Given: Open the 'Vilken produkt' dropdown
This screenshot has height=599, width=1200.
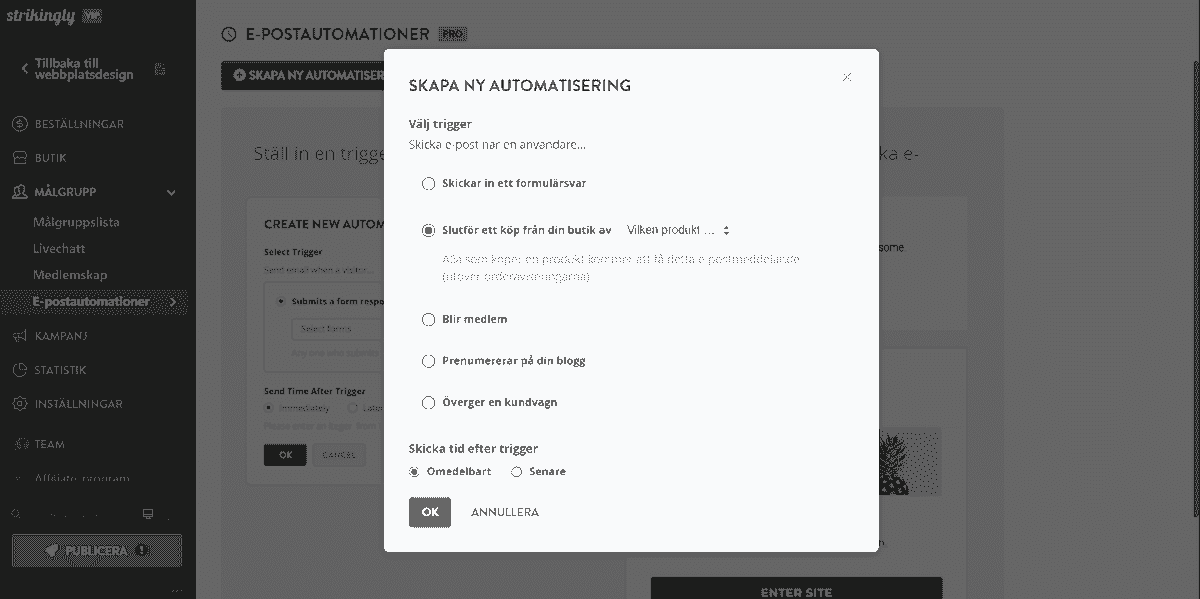Looking at the screenshot, I should (x=678, y=230).
